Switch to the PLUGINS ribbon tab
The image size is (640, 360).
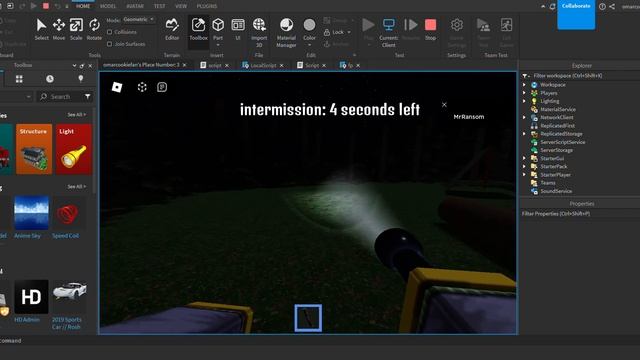pos(207,6)
